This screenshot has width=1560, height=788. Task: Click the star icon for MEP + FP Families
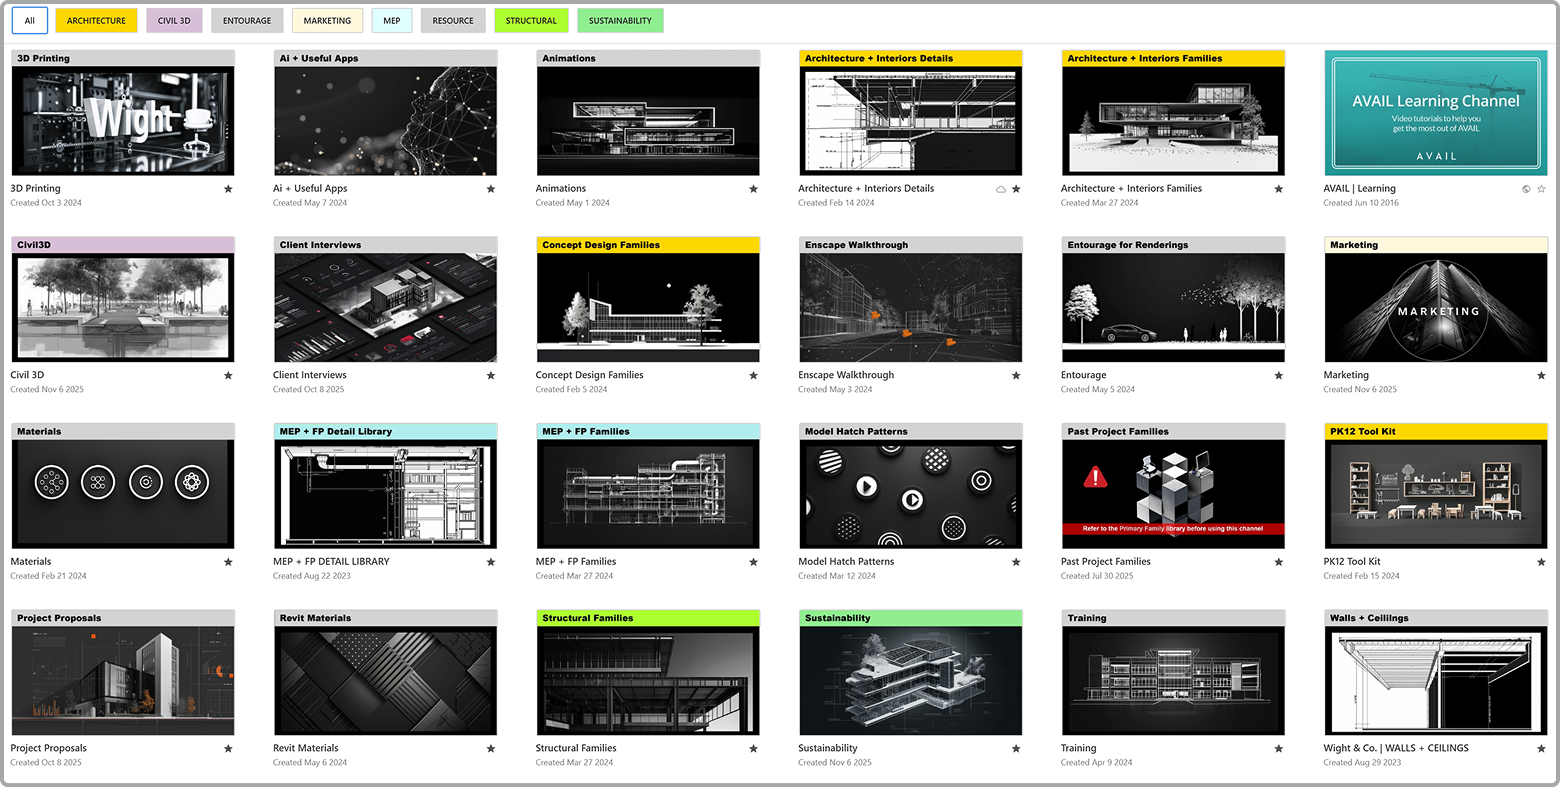click(754, 562)
